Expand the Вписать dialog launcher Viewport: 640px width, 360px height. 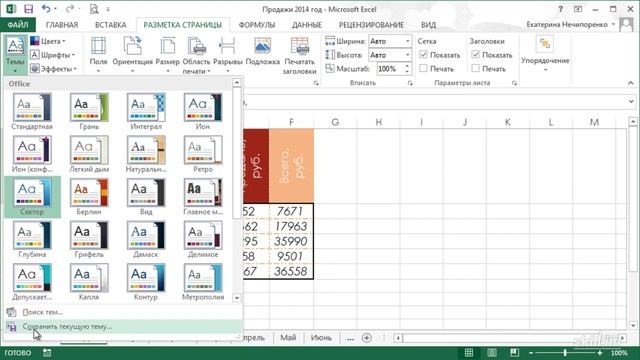pyautogui.click(x=410, y=83)
